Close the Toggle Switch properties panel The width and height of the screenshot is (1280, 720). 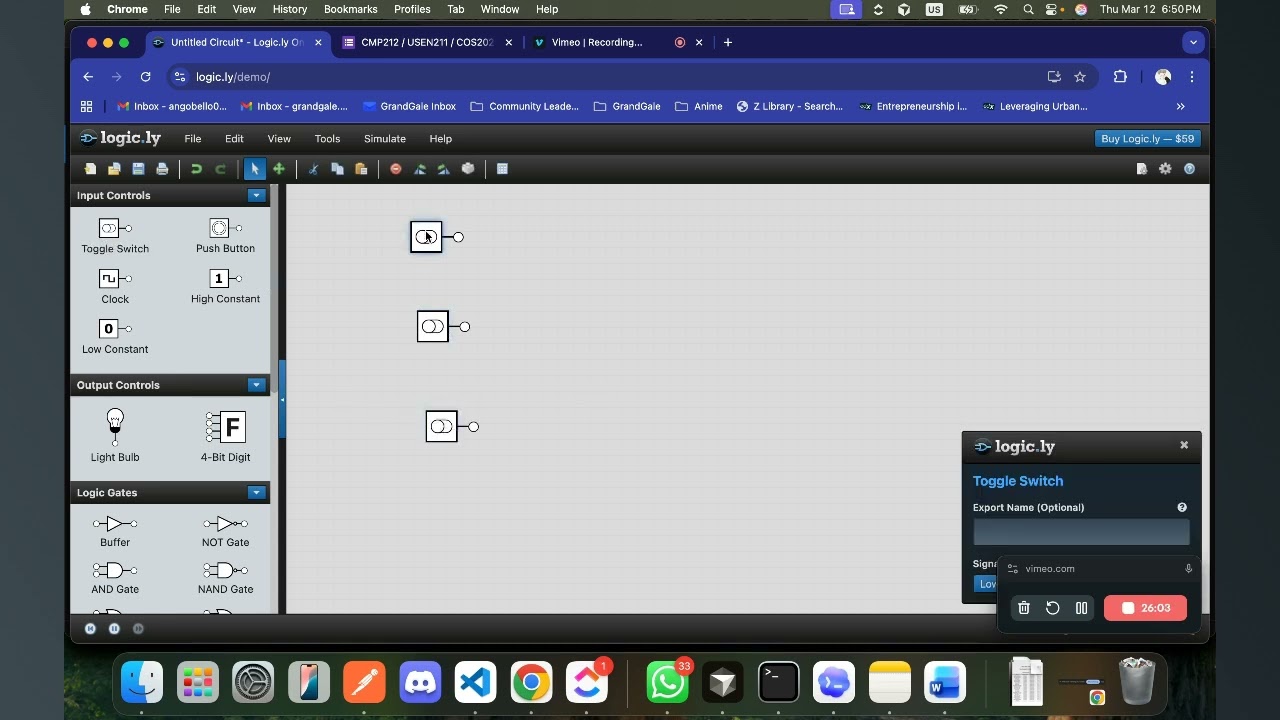pos(1184,445)
